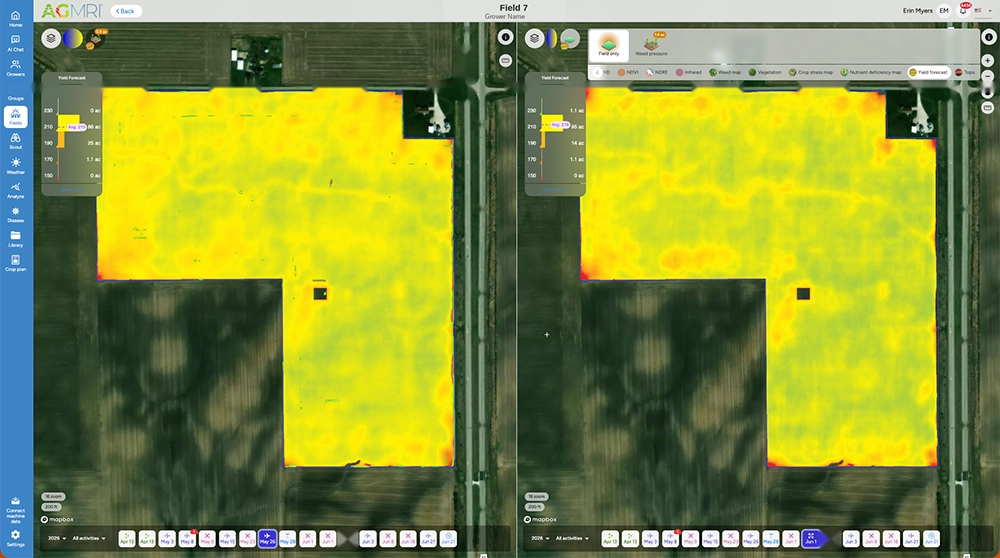Screen dimensions: 1000x558
Task: Open the layers stack in right map
Action: (534, 38)
